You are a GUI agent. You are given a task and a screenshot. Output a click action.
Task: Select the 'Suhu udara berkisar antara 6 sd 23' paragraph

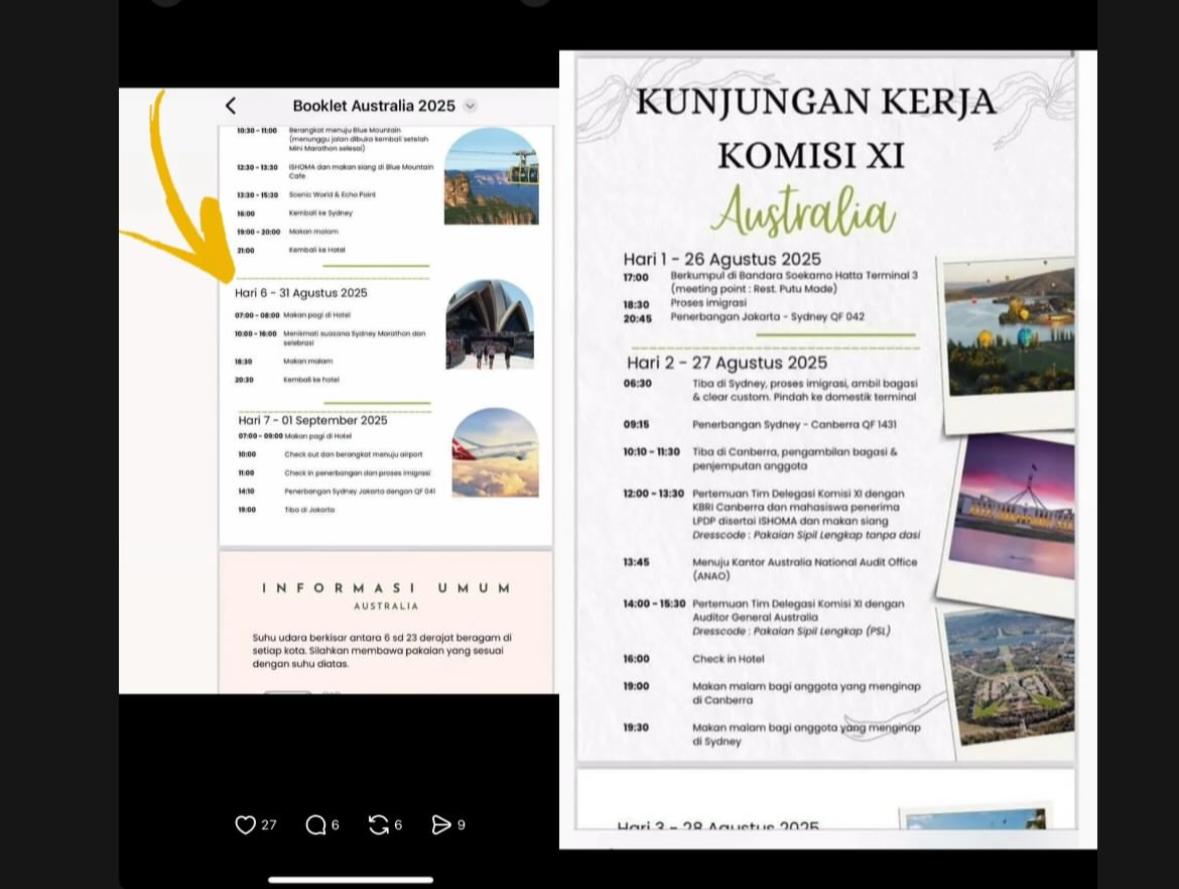[x=382, y=651]
